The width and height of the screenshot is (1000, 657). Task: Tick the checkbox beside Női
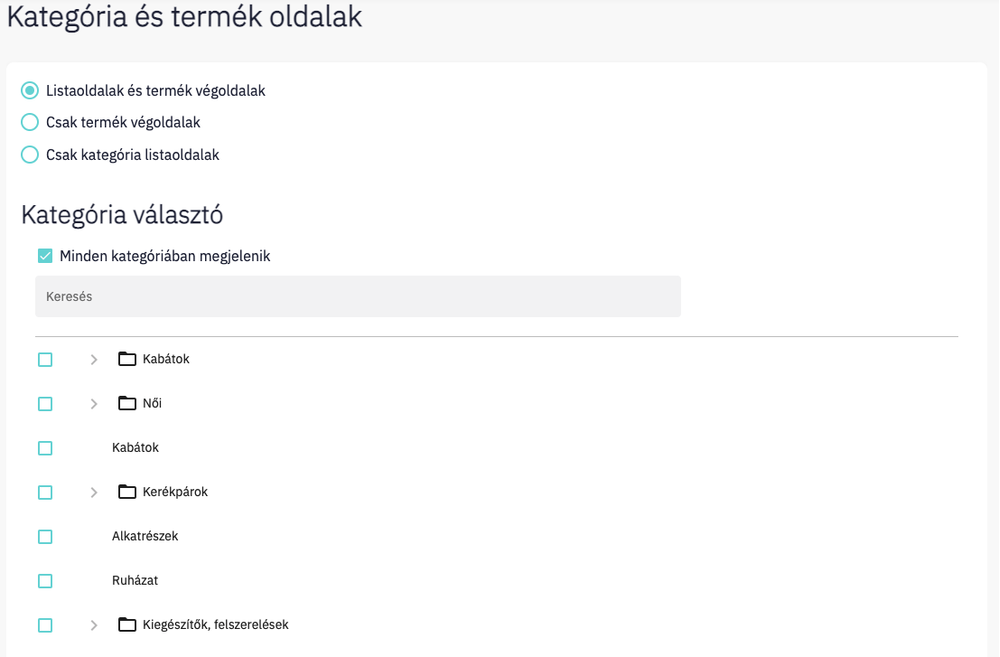pyautogui.click(x=45, y=403)
